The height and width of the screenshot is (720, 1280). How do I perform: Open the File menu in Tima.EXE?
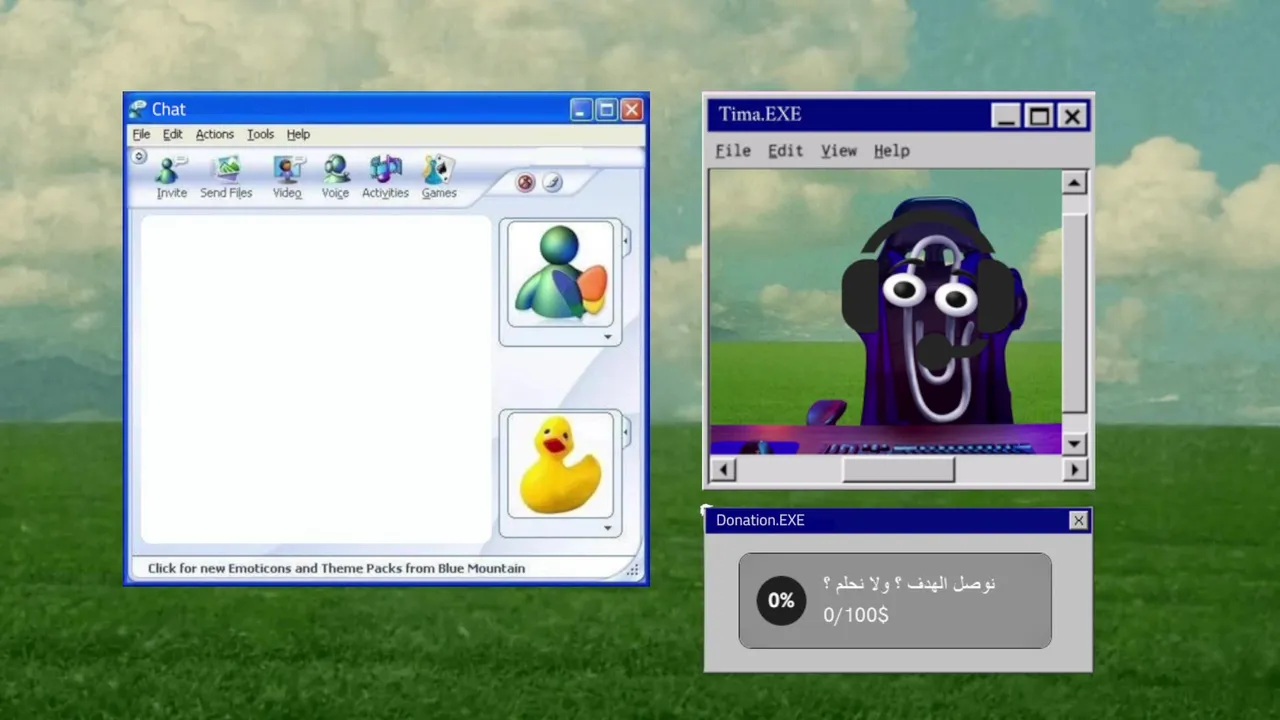(x=733, y=150)
